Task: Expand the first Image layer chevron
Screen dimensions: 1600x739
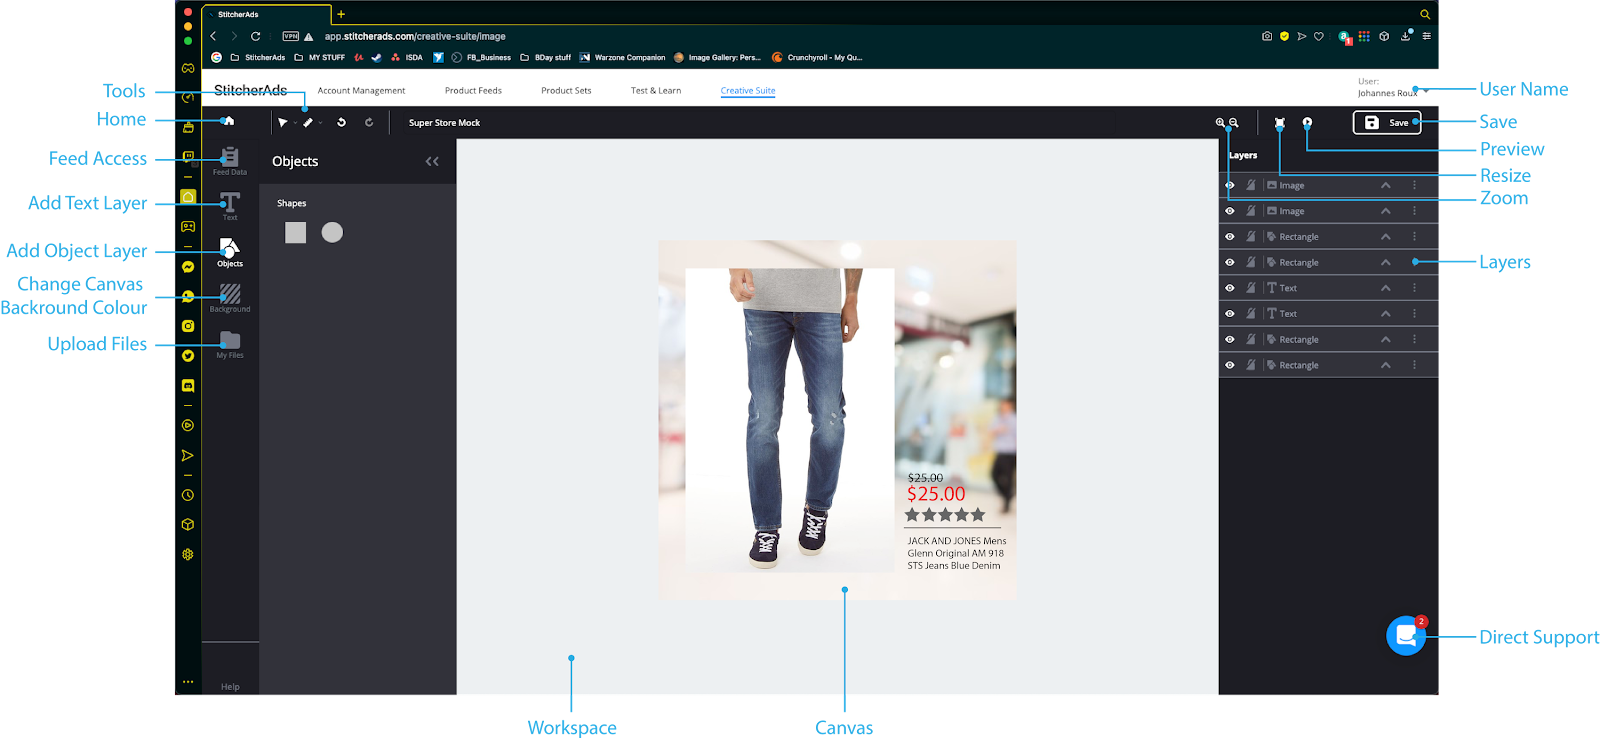Action: point(1386,185)
